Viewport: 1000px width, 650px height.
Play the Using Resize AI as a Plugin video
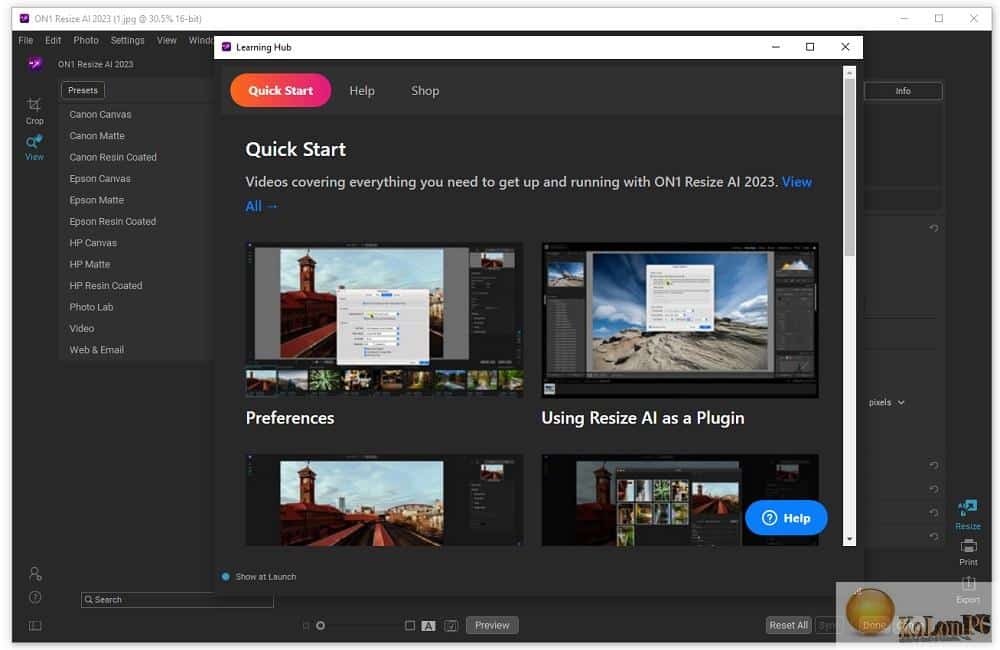point(680,320)
